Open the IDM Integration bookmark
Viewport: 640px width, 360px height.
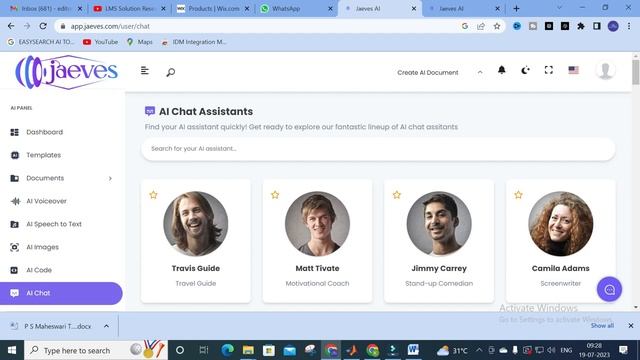pyautogui.click(x=194, y=42)
